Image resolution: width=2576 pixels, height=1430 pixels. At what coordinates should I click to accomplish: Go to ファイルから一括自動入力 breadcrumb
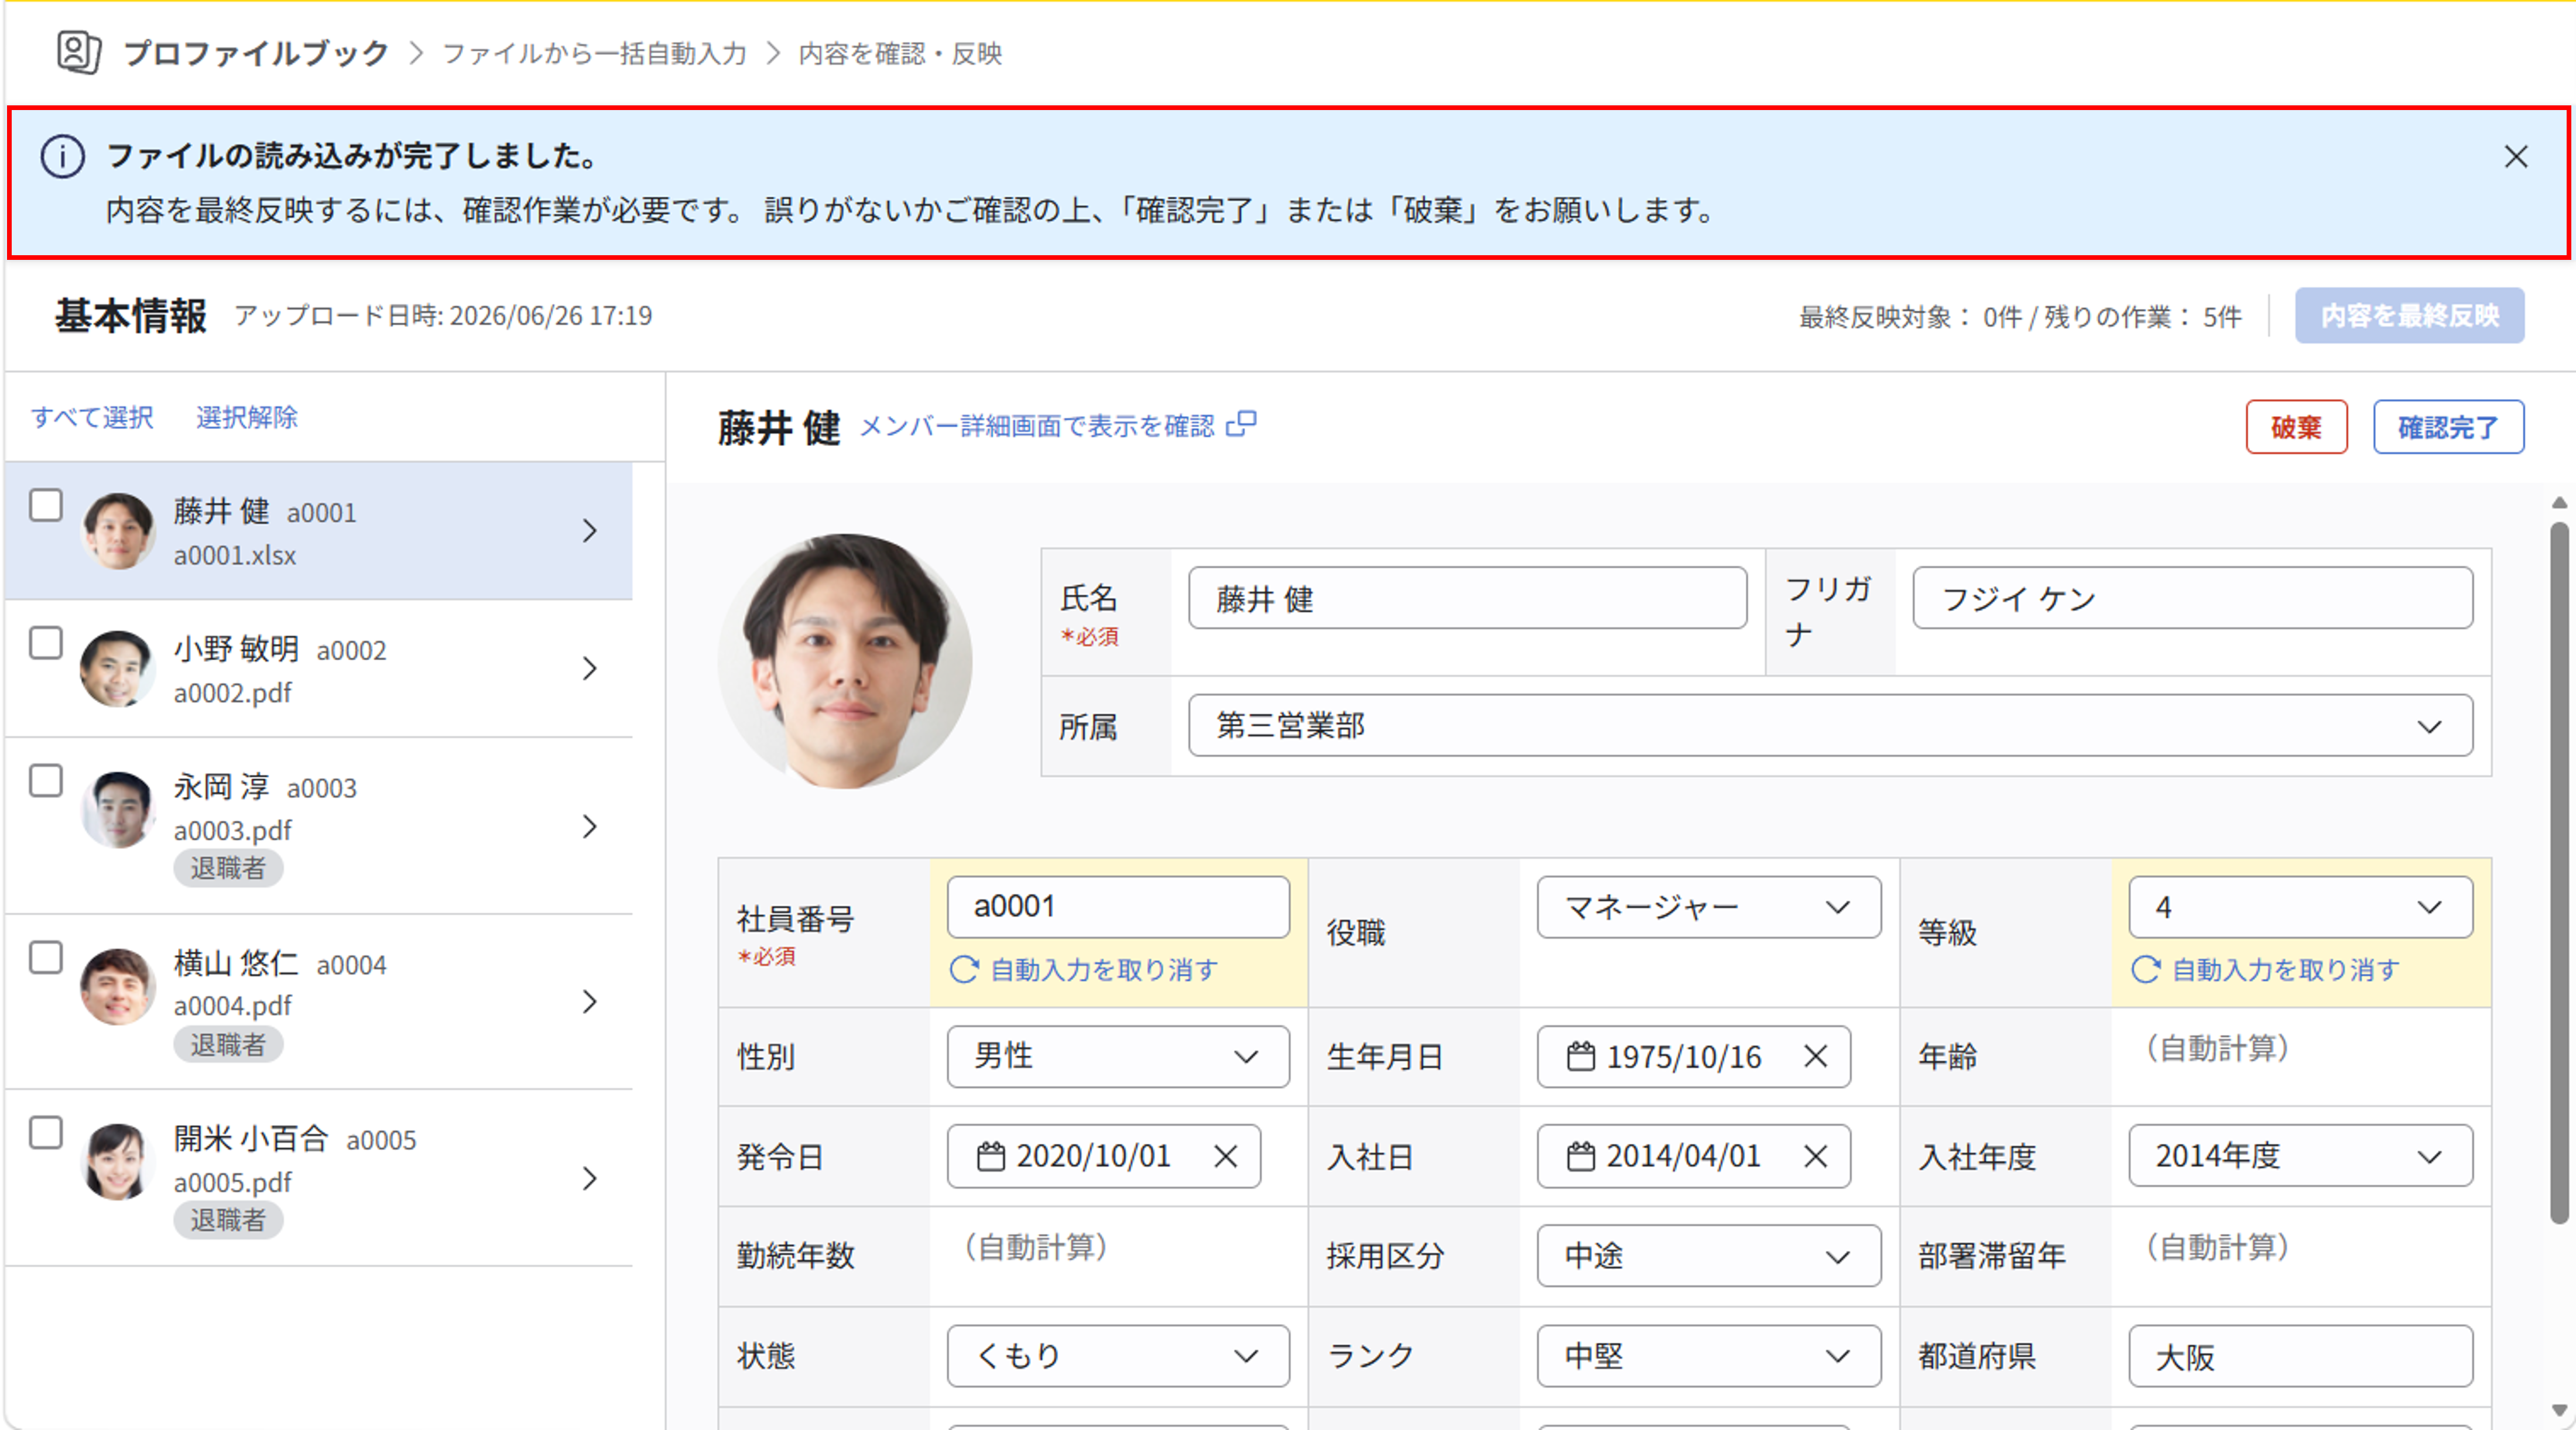tap(595, 53)
